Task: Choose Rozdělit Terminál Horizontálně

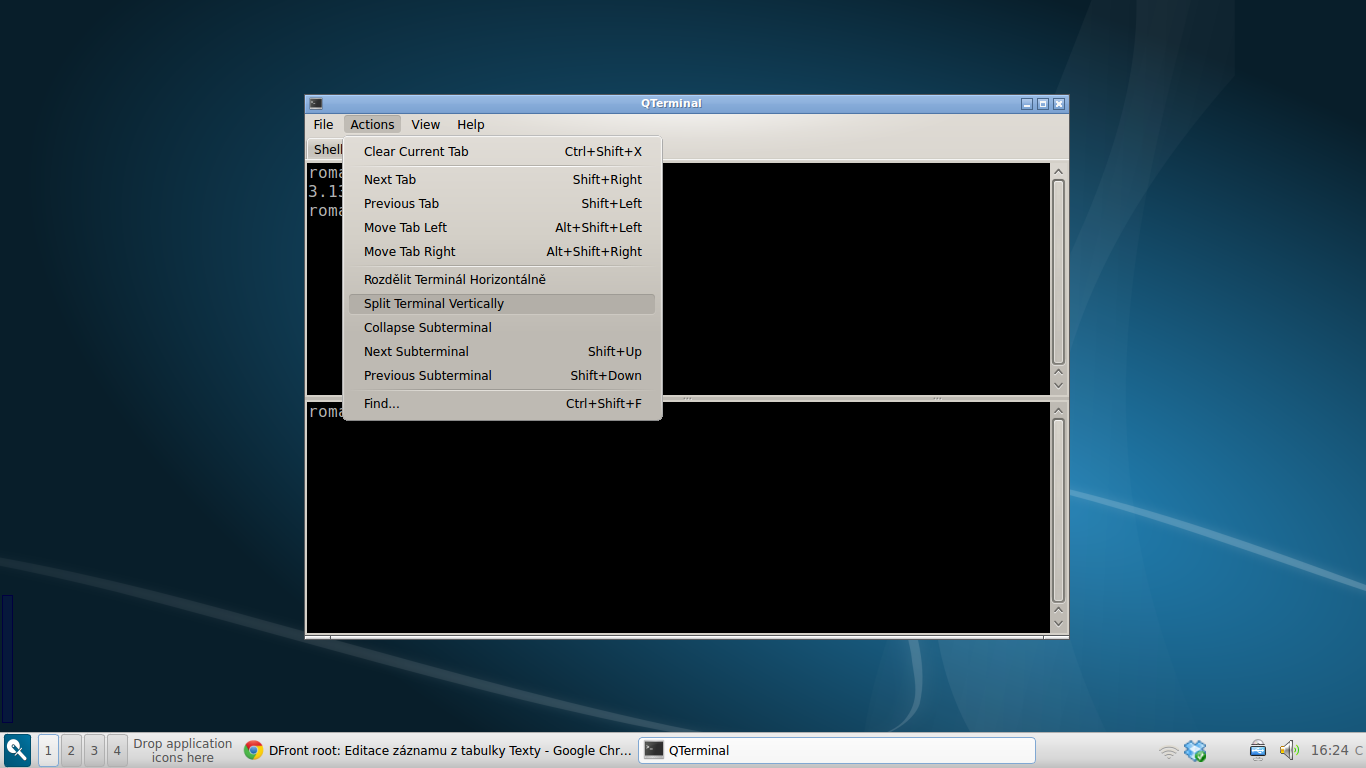Action: tap(455, 279)
